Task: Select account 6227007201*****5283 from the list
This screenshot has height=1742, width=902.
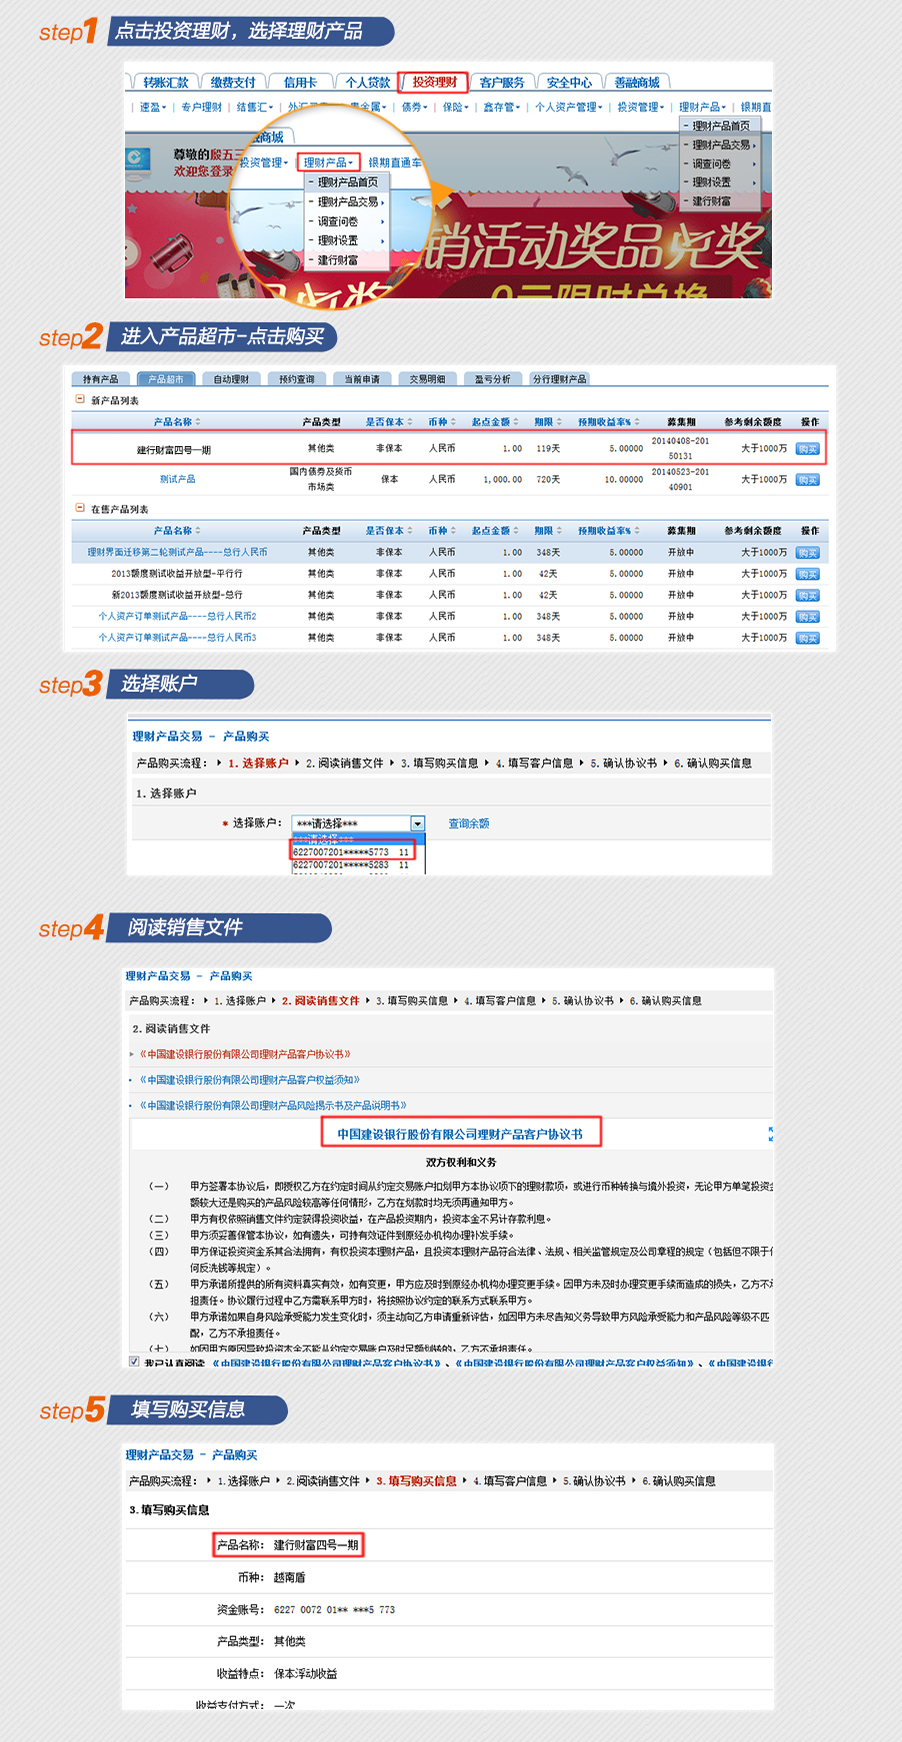Action: pos(351,865)
